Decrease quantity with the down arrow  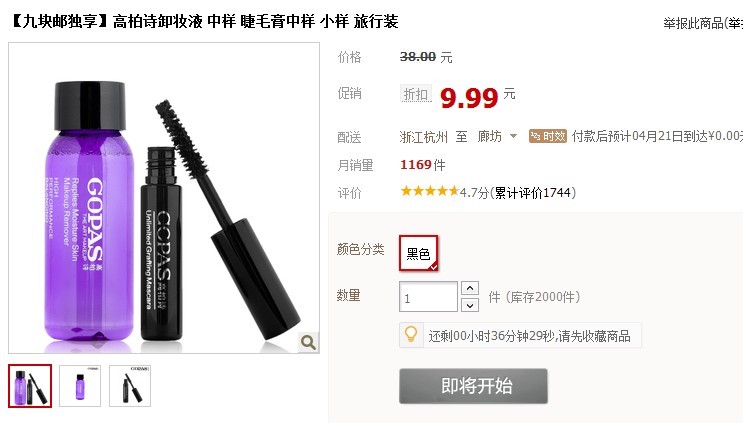(x=470, y=305)
